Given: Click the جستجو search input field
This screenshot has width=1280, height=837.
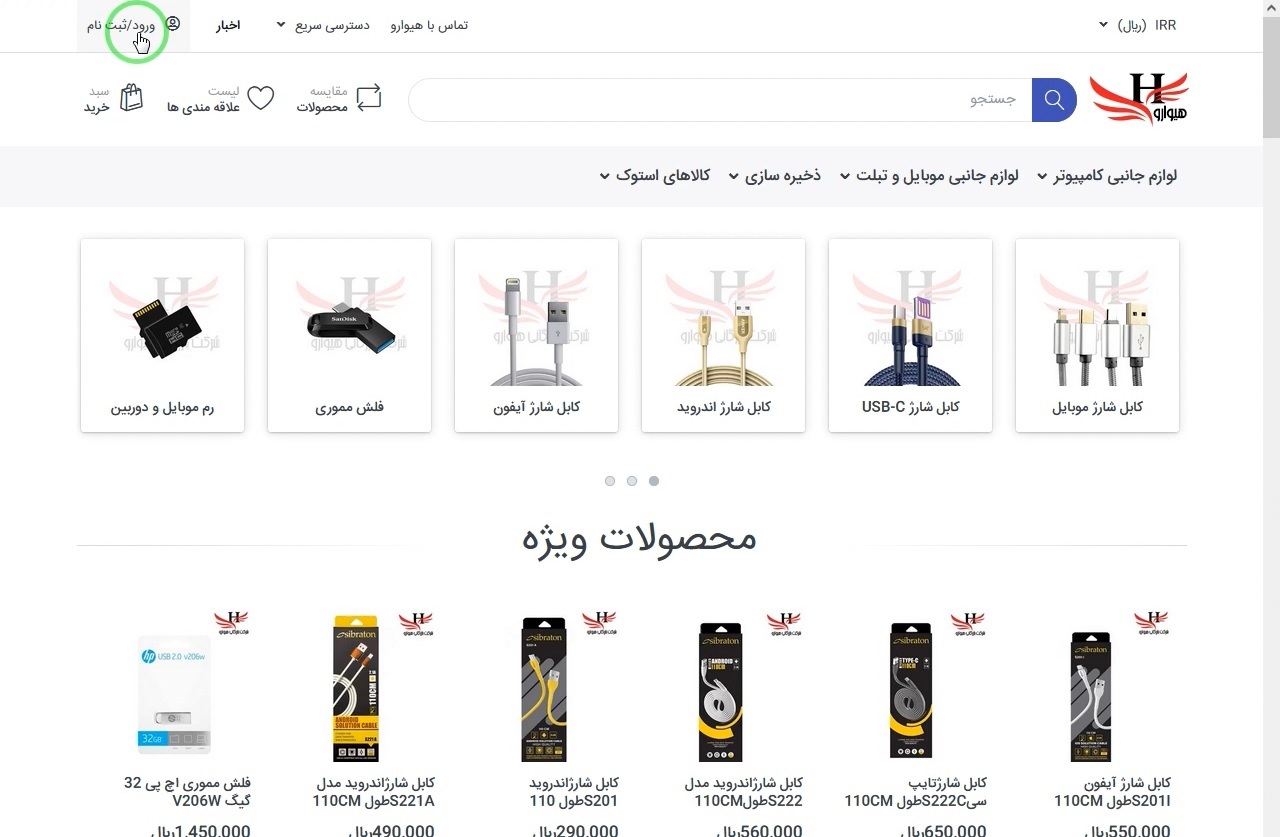Looking at the screenshot, I should pyautogui.click(x=720, y=100).
